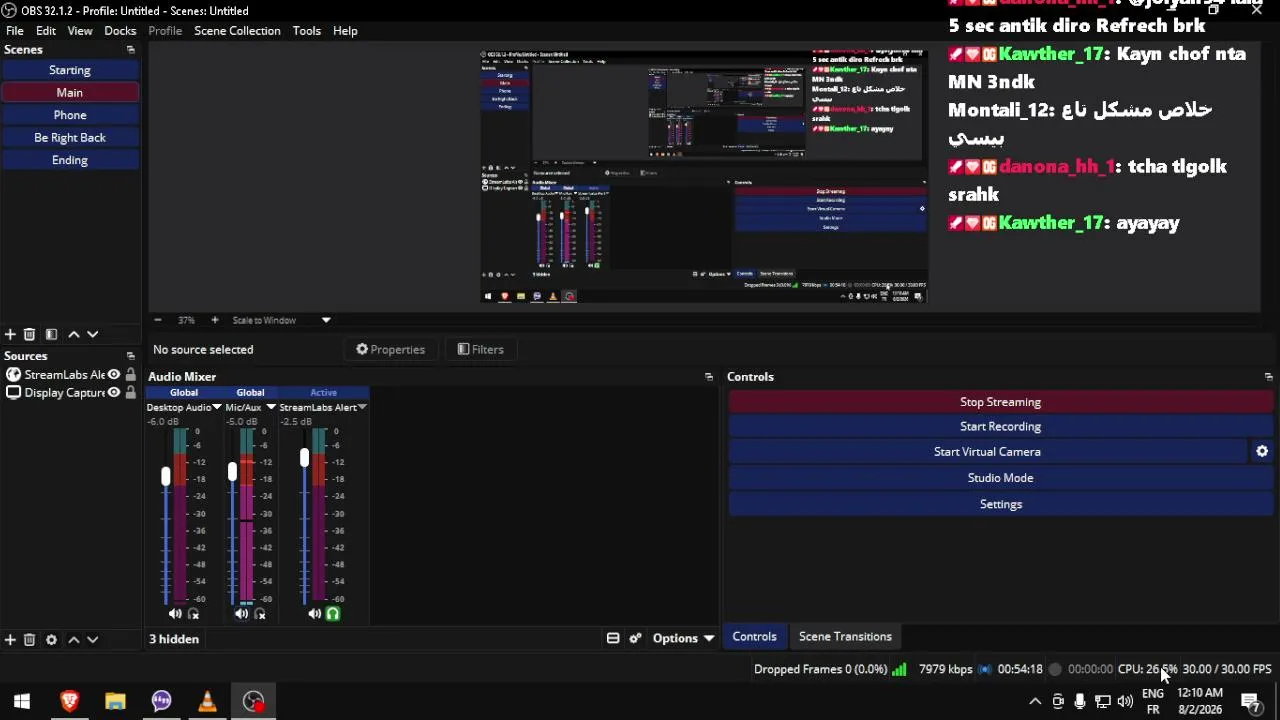
Task: Add a new scene with the plus icon
Action: pyautogui.click(x=10, y=334)
